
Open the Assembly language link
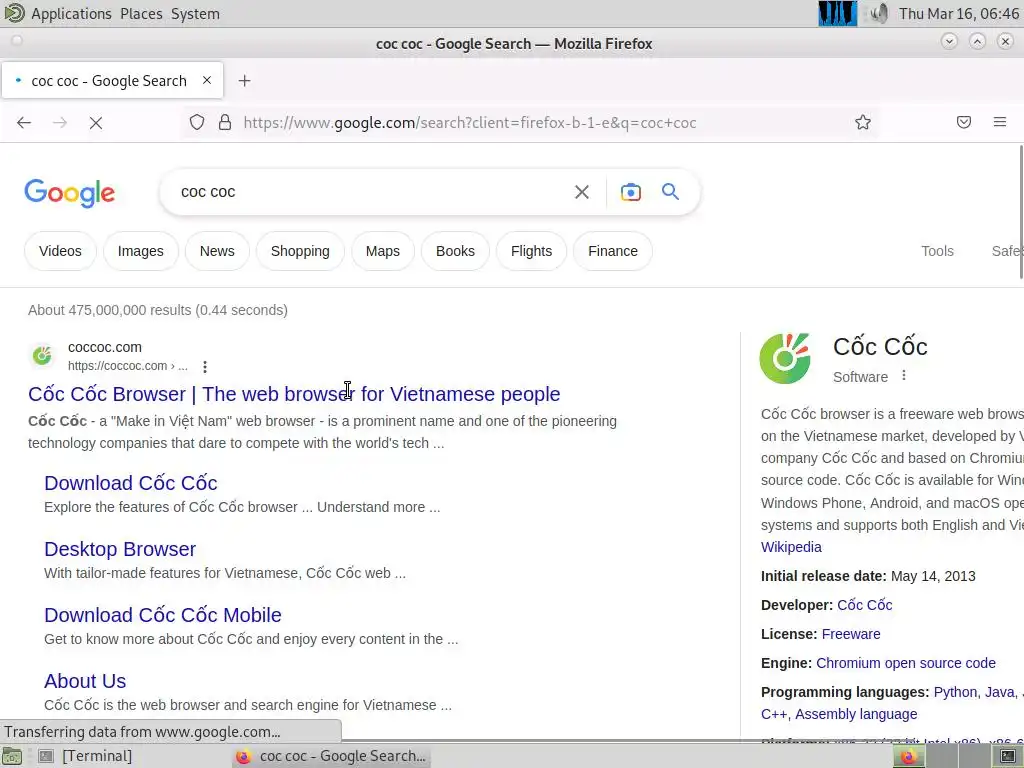856,714
